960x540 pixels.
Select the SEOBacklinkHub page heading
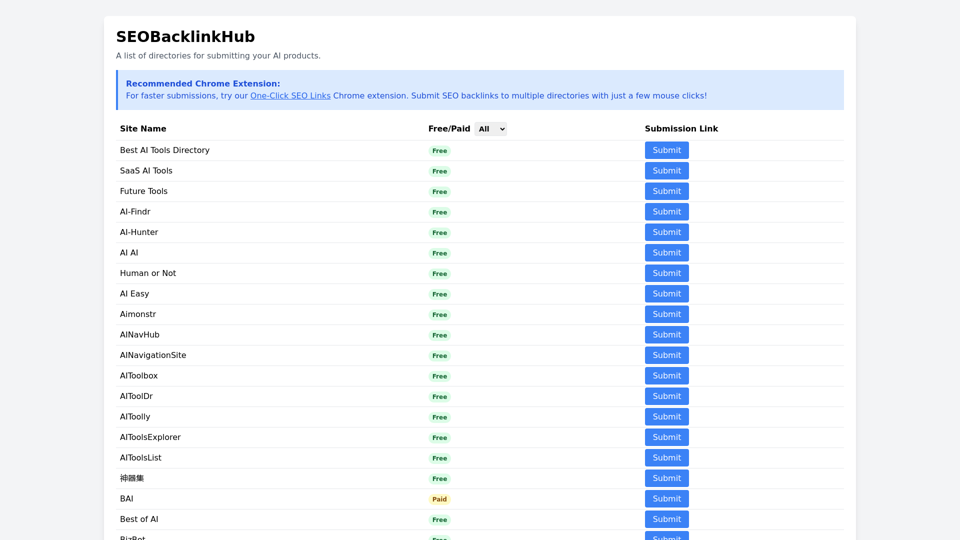pos(185,37)
